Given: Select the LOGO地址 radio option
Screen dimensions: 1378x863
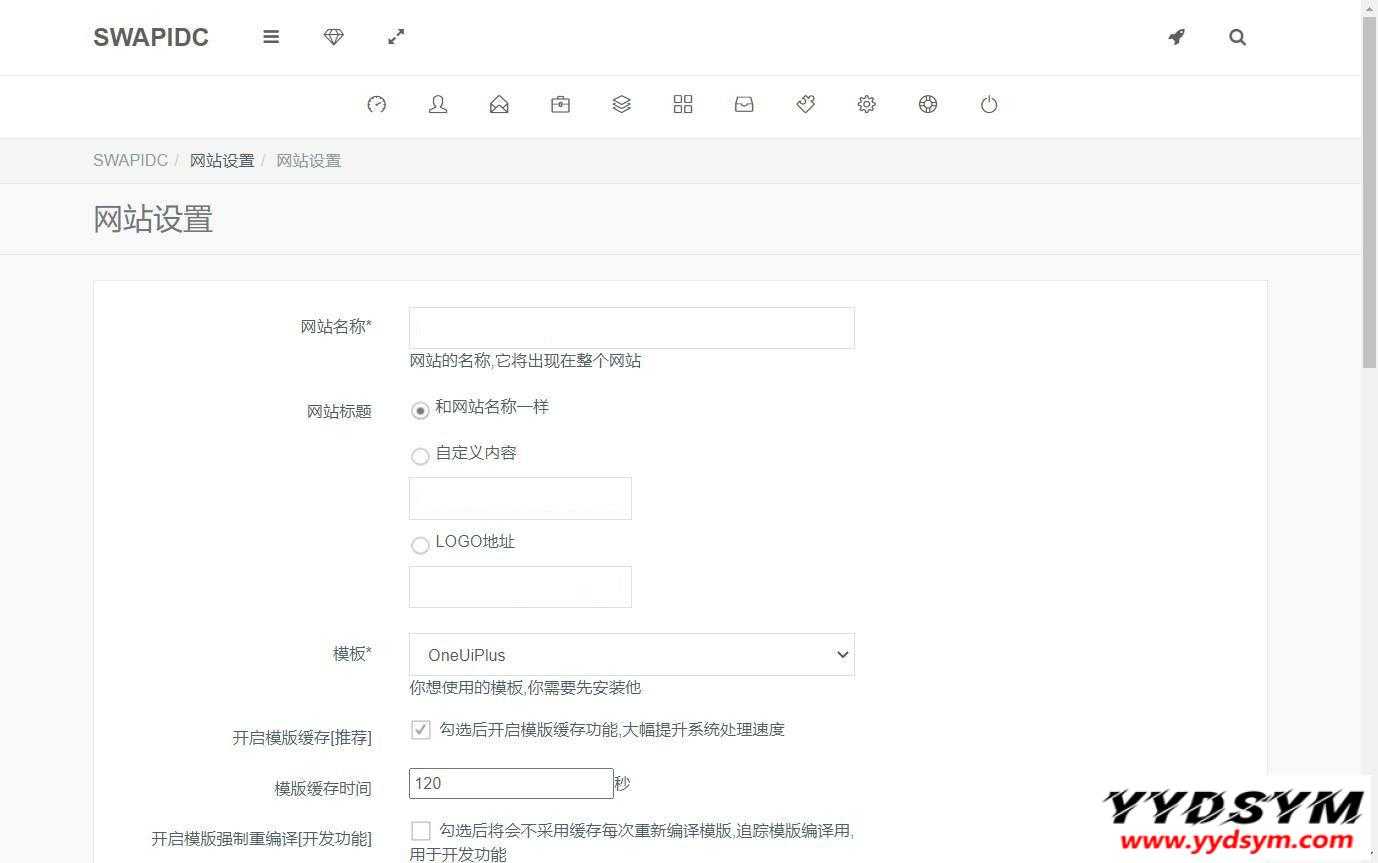Looking at the screenshot, I should point(420,545).
